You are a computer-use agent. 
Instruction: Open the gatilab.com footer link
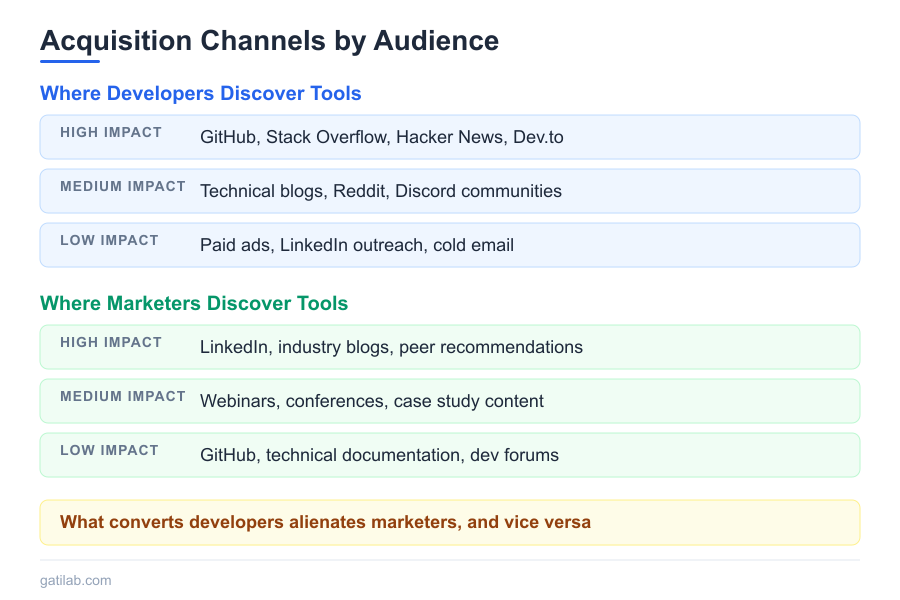(x=75, y=580)
